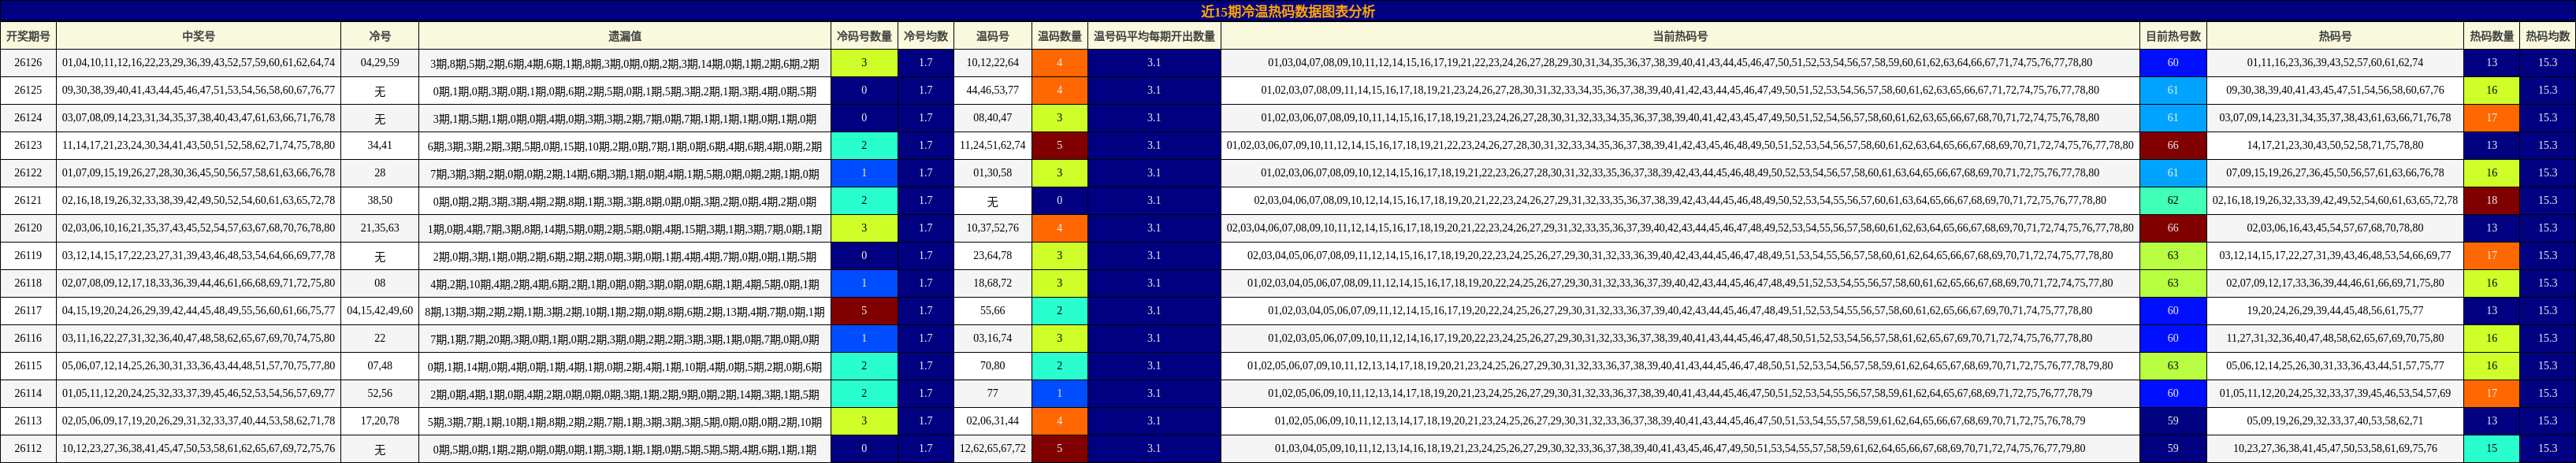Click cold numbers cell 04,15,42,49,60

tap(380, 311)
